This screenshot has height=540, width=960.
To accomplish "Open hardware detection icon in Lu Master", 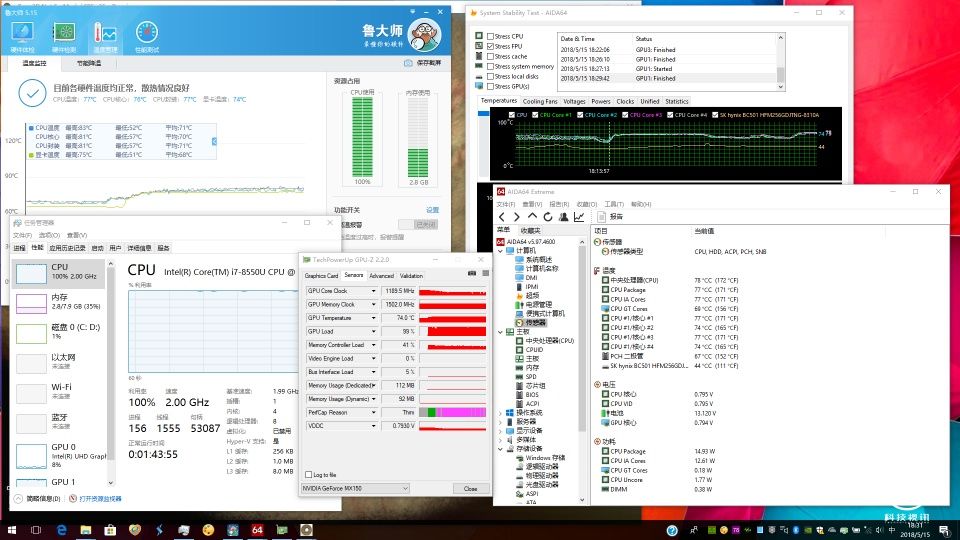I will [x=64, y=37].
